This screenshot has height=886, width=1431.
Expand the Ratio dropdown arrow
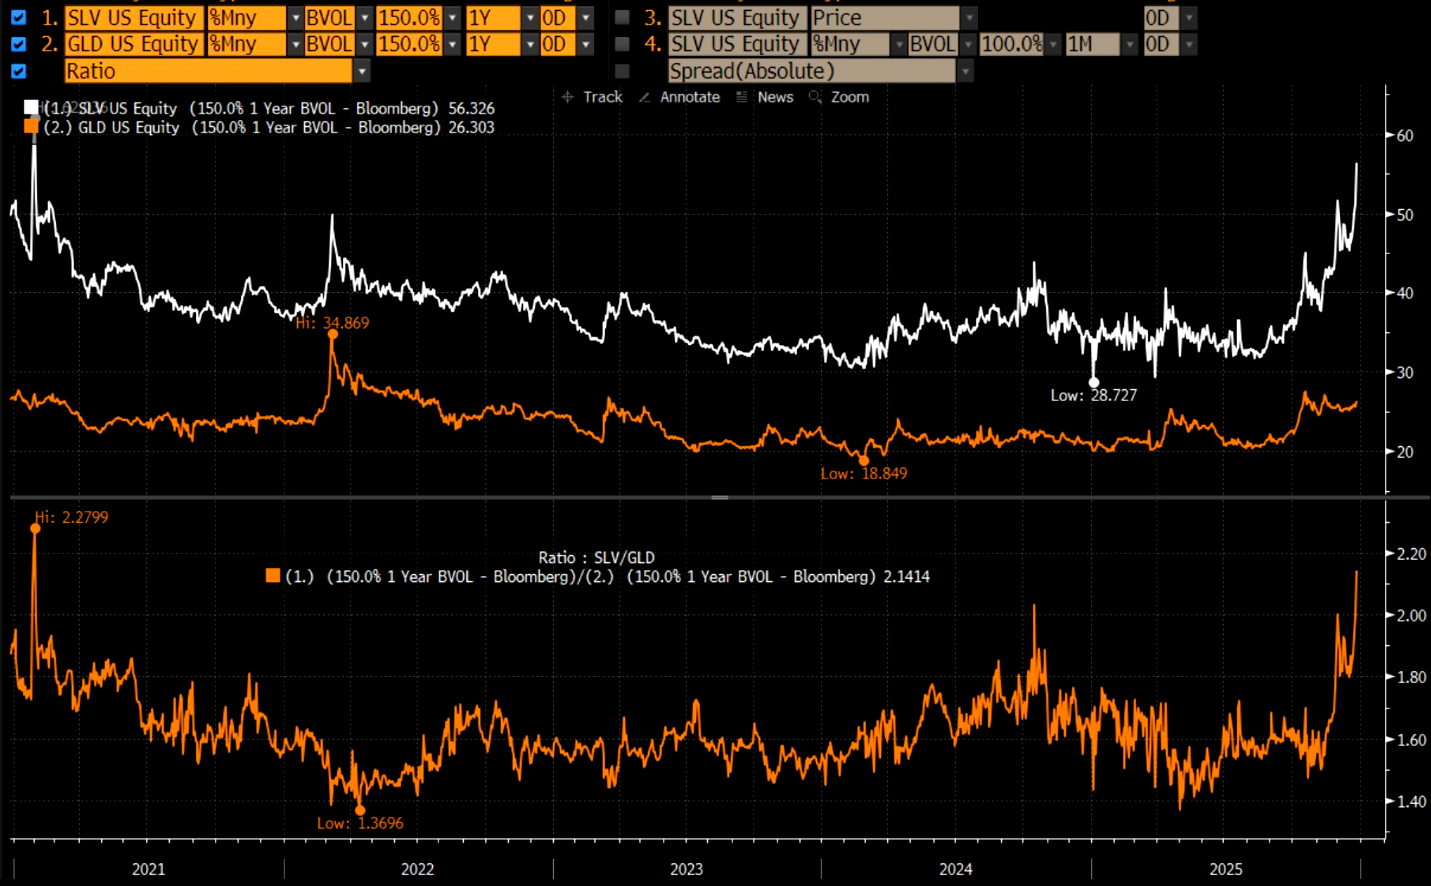point(362,71)
